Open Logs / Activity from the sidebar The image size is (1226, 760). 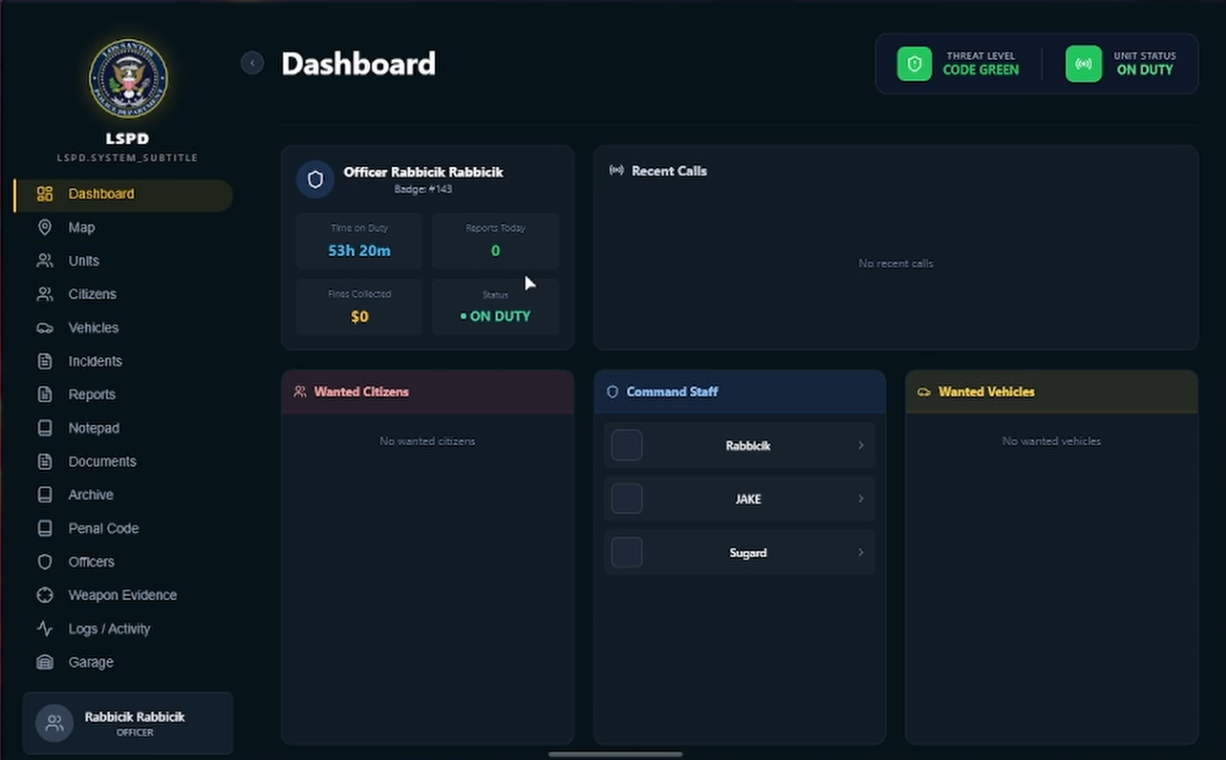coord(124,629)
